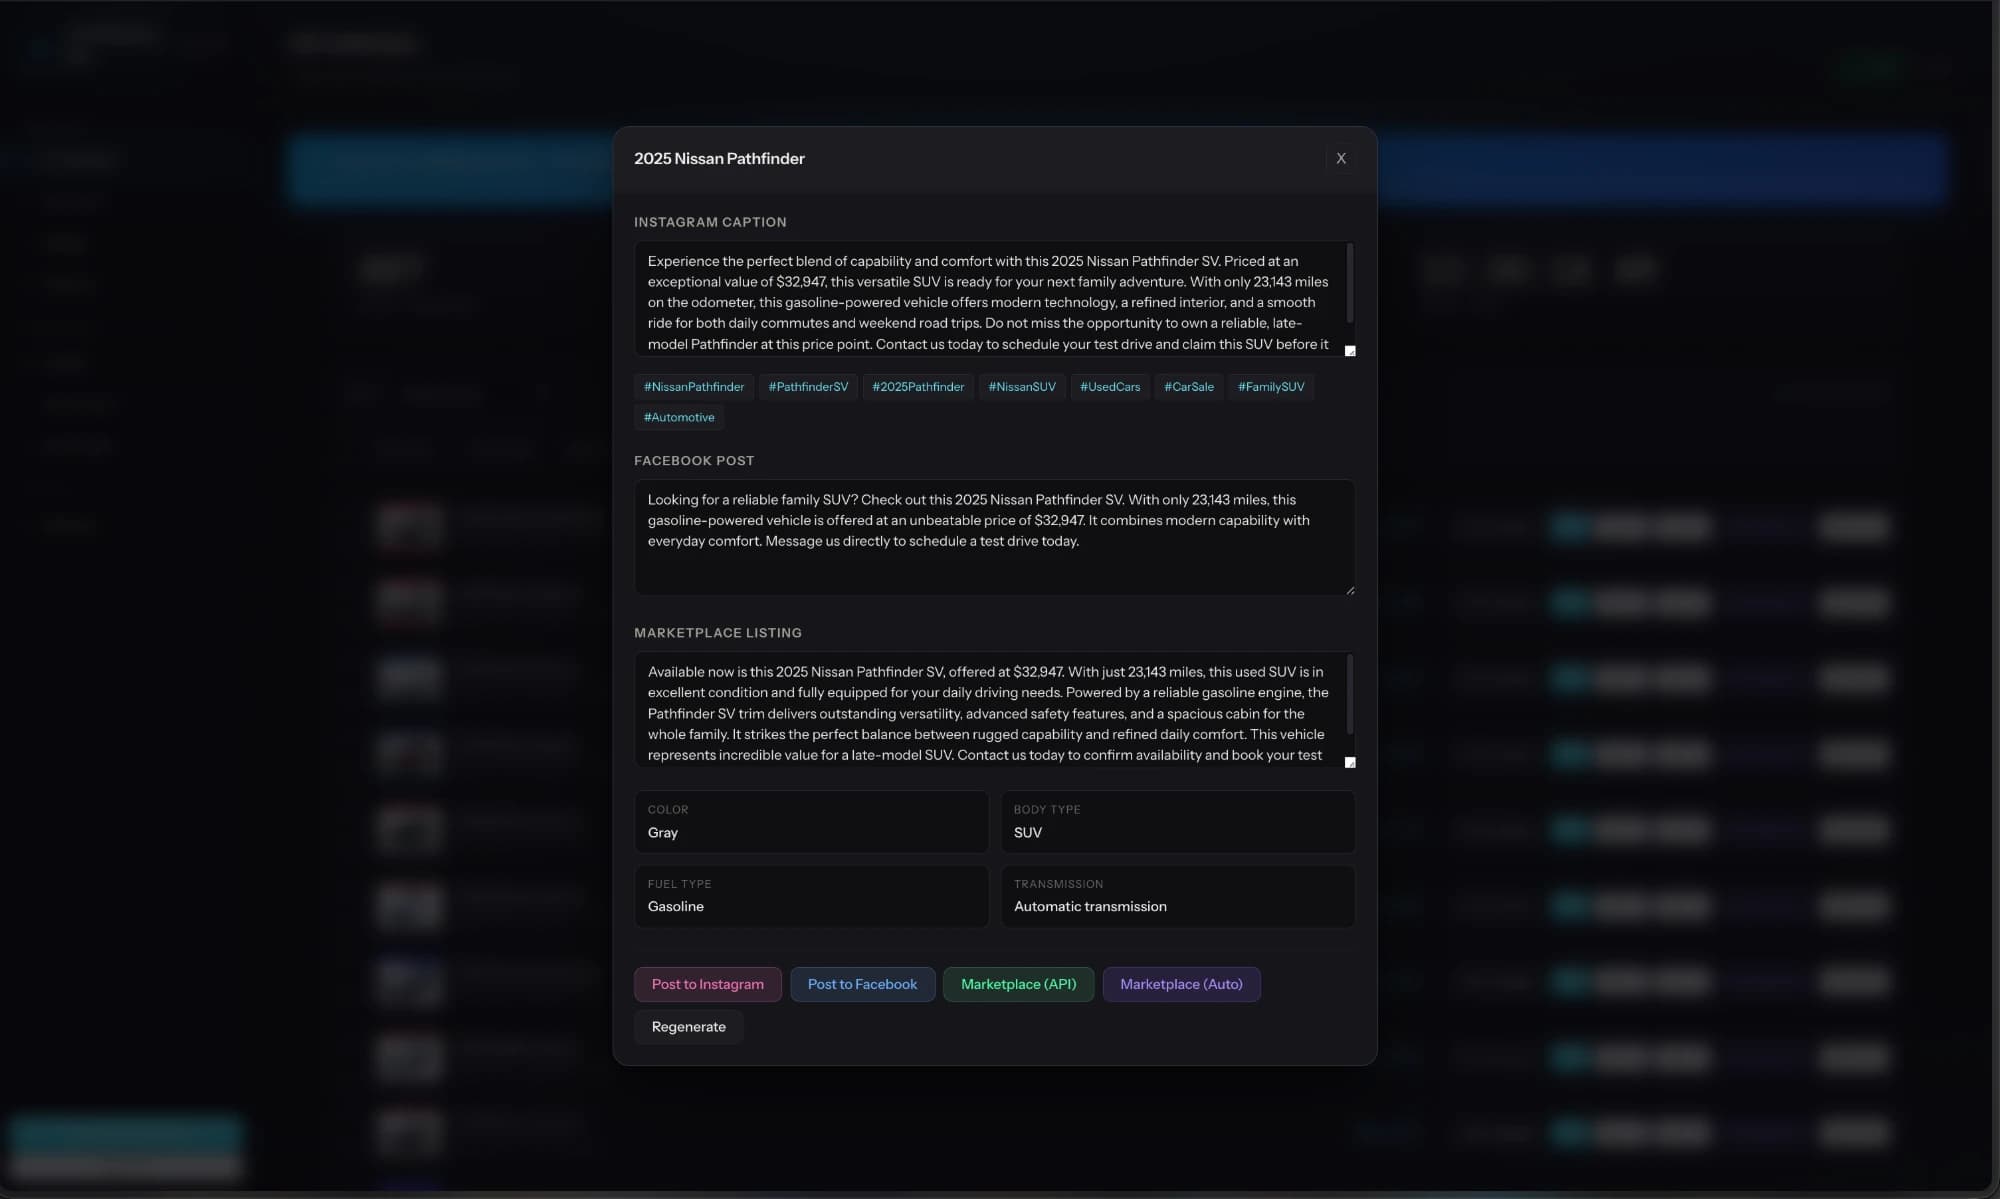
Task: Click the dialog title 2025 Nissan Pathfinder
Action: [x=719, y=158]
